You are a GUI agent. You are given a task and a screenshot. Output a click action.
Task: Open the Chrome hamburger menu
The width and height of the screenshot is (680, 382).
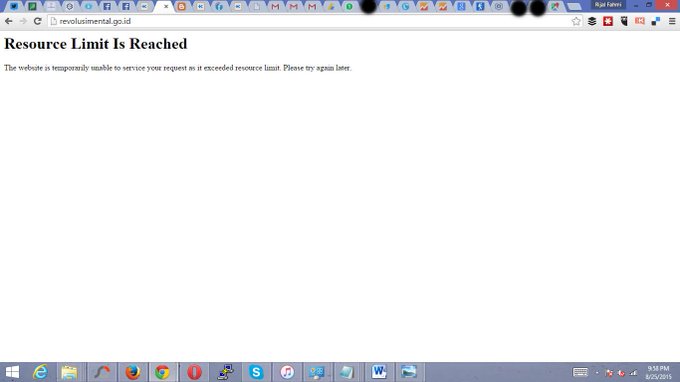672,21
